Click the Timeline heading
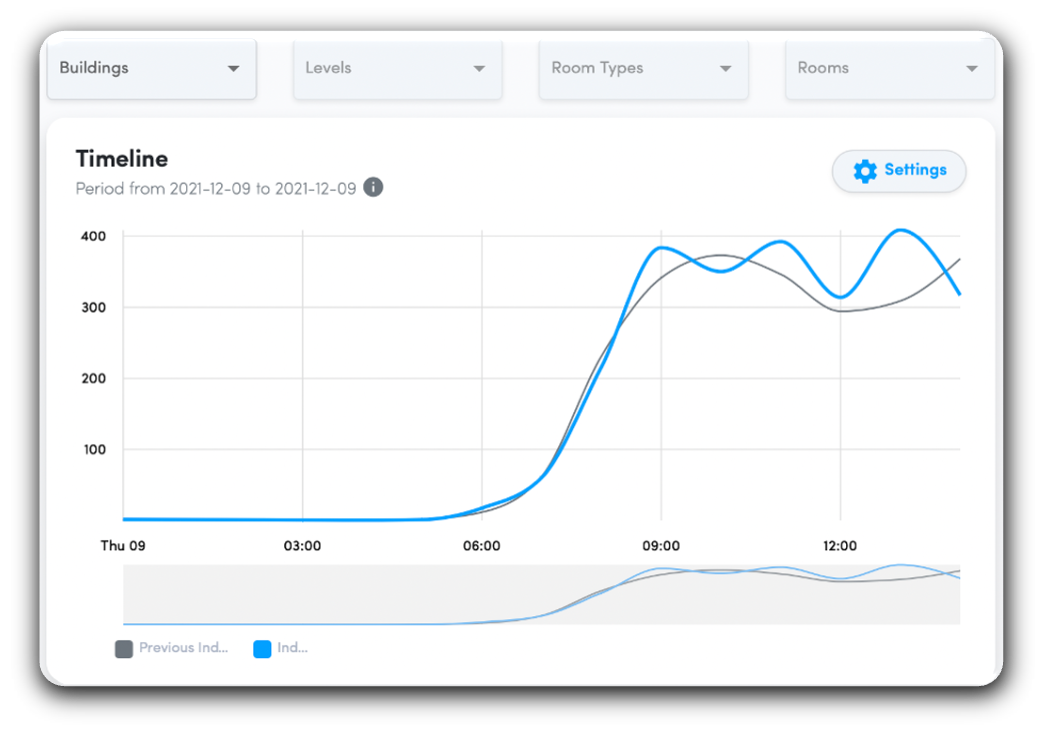This screenshot has width=1043, height=733. pos(122,159)
